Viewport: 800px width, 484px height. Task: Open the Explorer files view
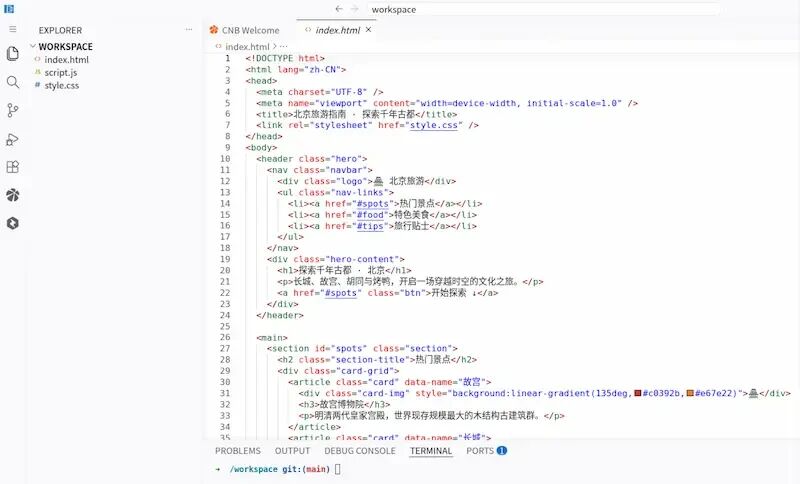coord(13,54)
